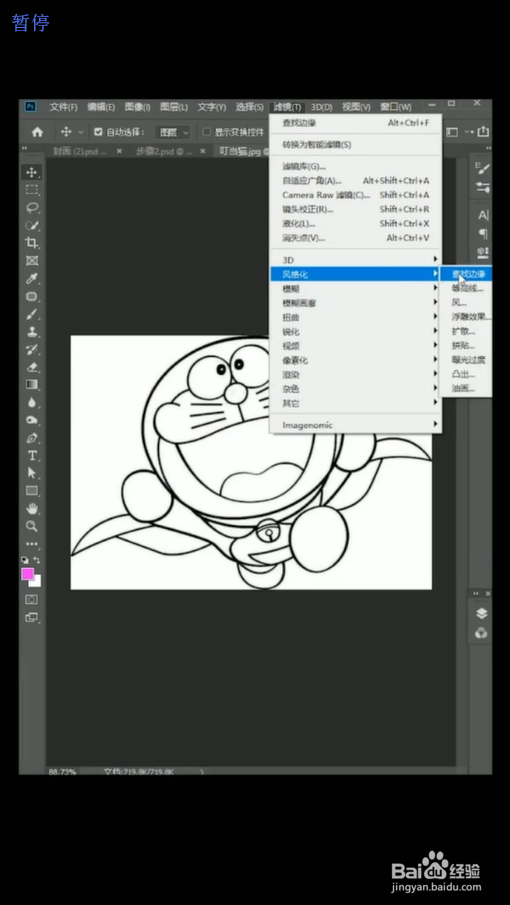Image resolution: width=510 pixels, height=905 pixels.
Task: Open Camera Raw 滤镜 menu item
Action: 356,195
